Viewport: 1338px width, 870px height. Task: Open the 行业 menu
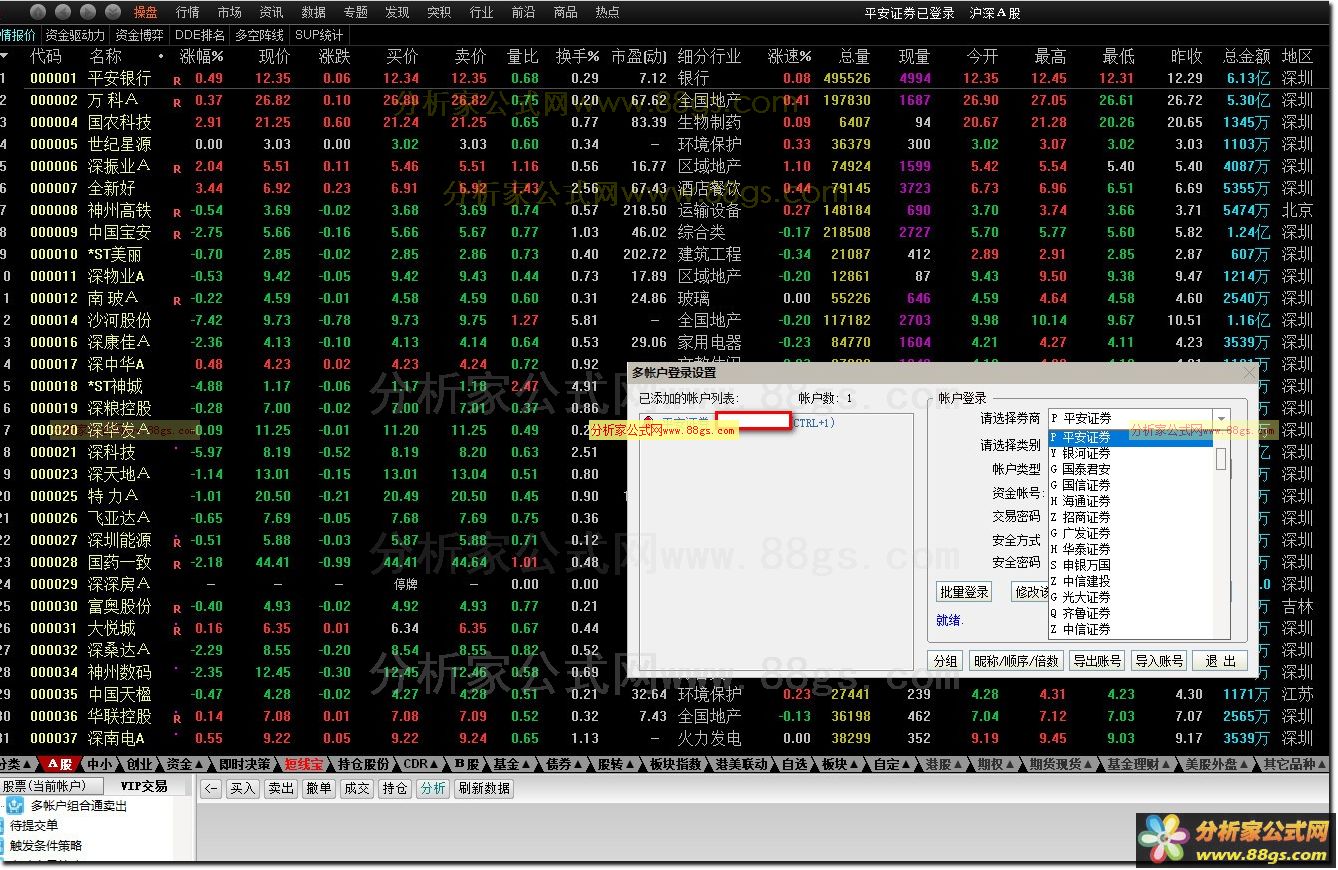[x=481, y=12]
